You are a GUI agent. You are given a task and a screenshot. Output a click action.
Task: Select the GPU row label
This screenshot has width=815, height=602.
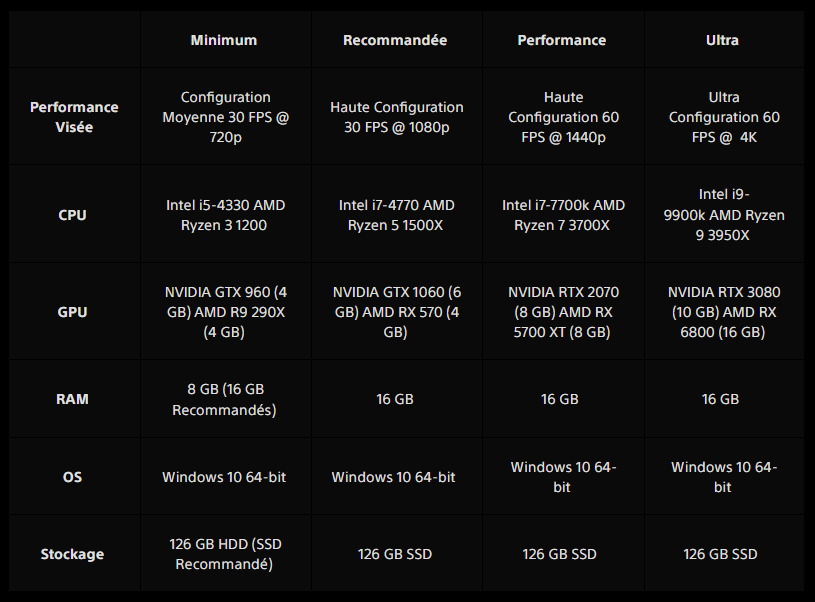pyautogui.click(x=73, y=312)
